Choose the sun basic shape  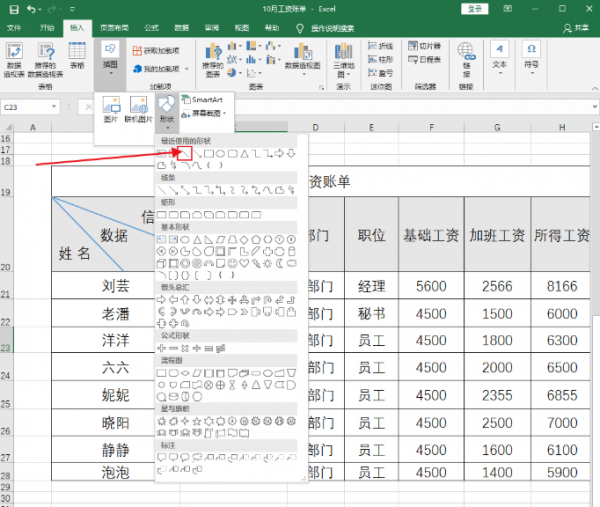coord(268,263)
